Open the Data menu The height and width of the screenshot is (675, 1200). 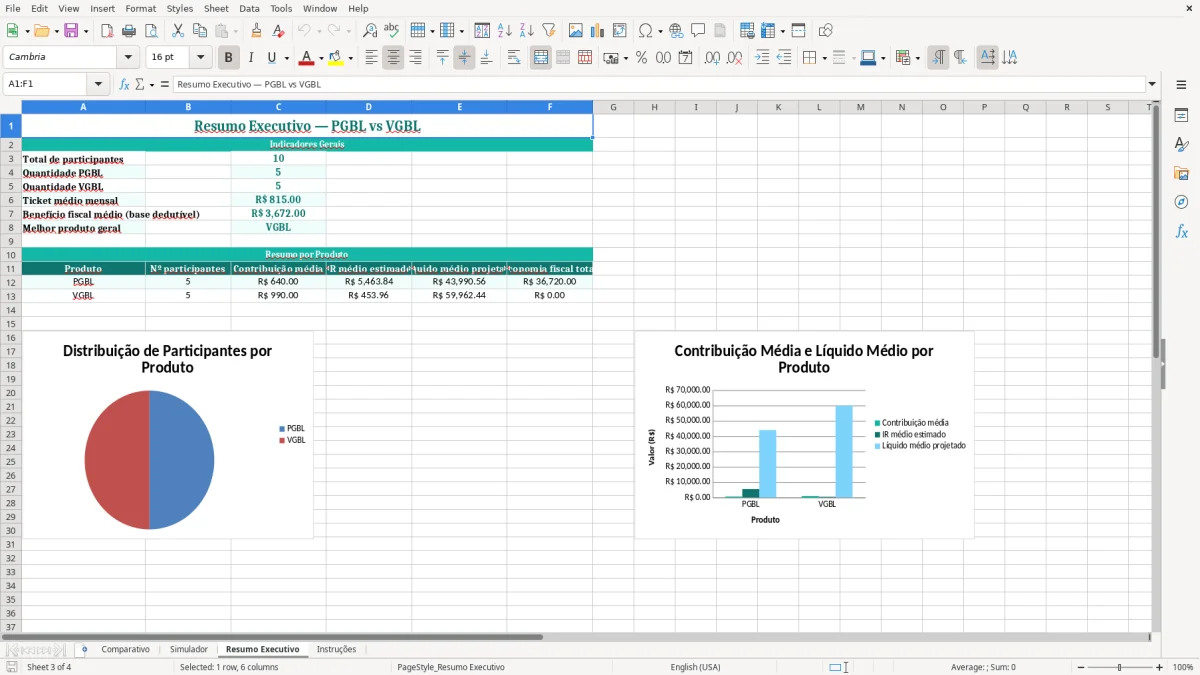[x=249, y=8]
